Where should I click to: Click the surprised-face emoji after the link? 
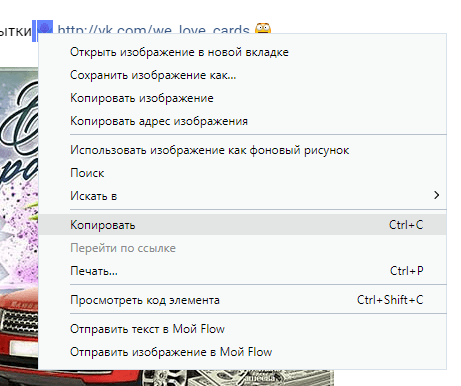(x=263, y=28)
